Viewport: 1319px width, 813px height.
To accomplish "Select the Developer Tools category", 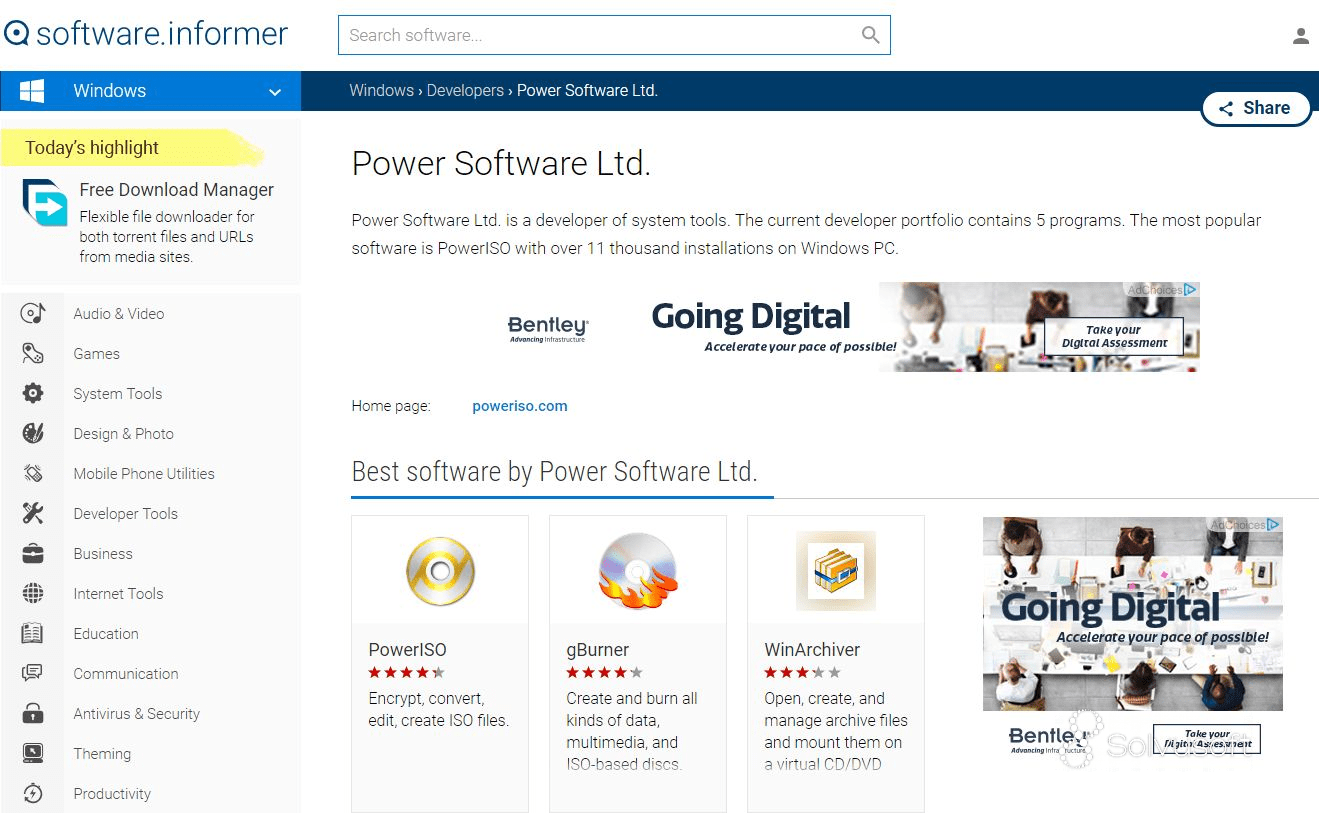I will 126,514.
